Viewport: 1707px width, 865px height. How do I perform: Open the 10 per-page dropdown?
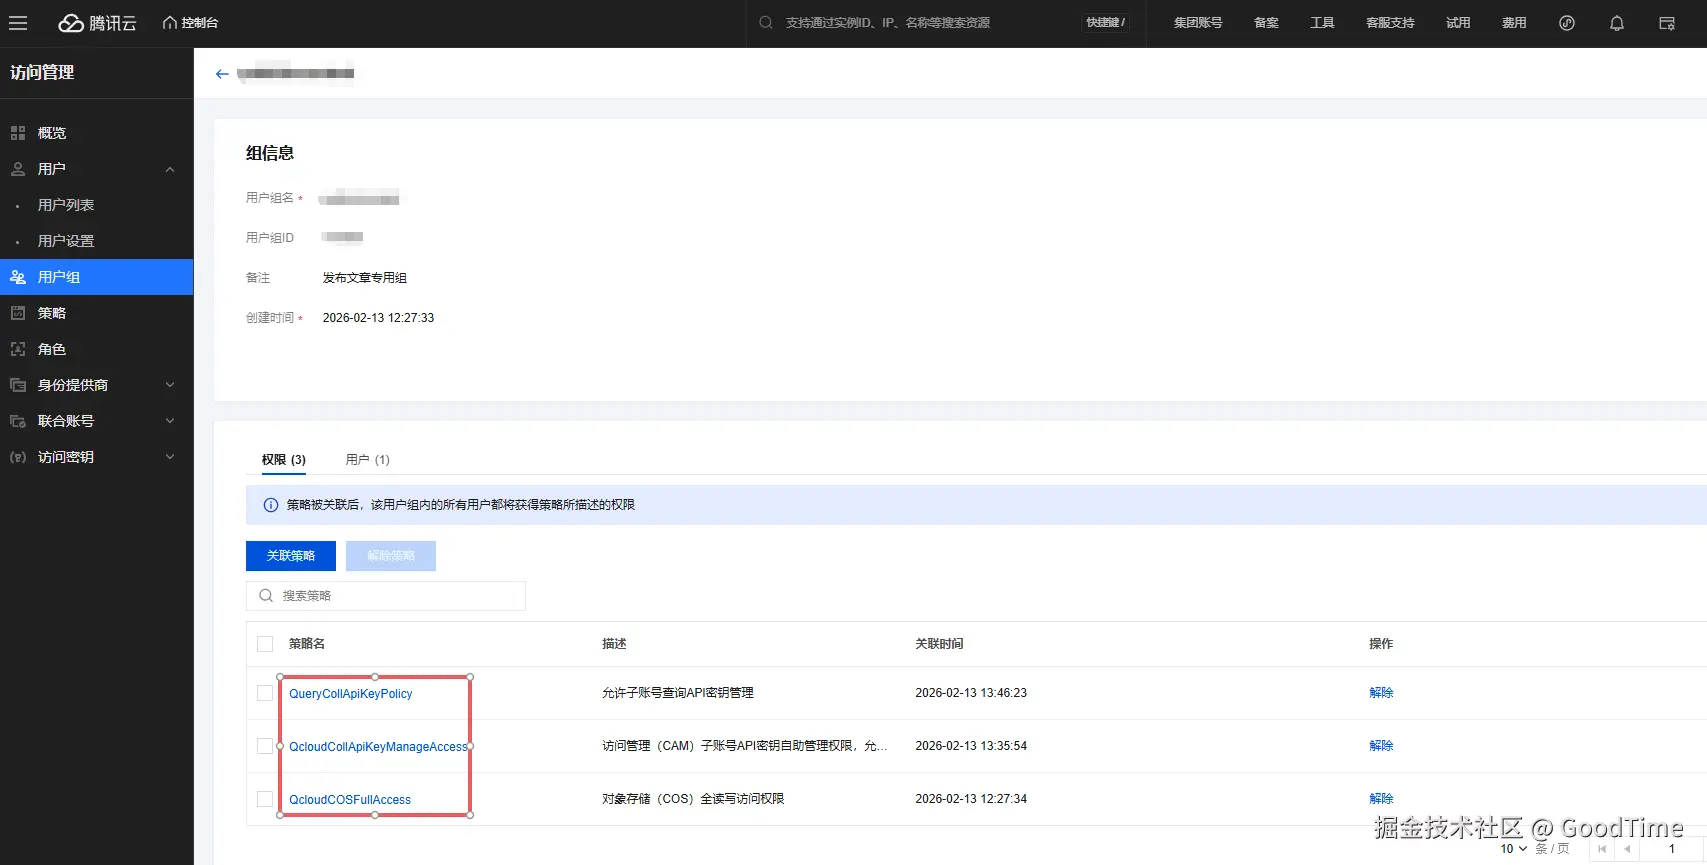(1513, 849)
